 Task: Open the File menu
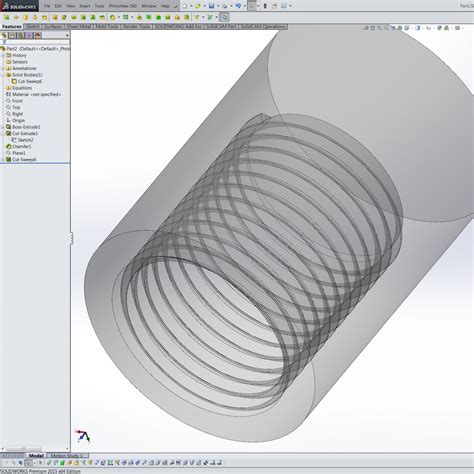click(47, 6)
